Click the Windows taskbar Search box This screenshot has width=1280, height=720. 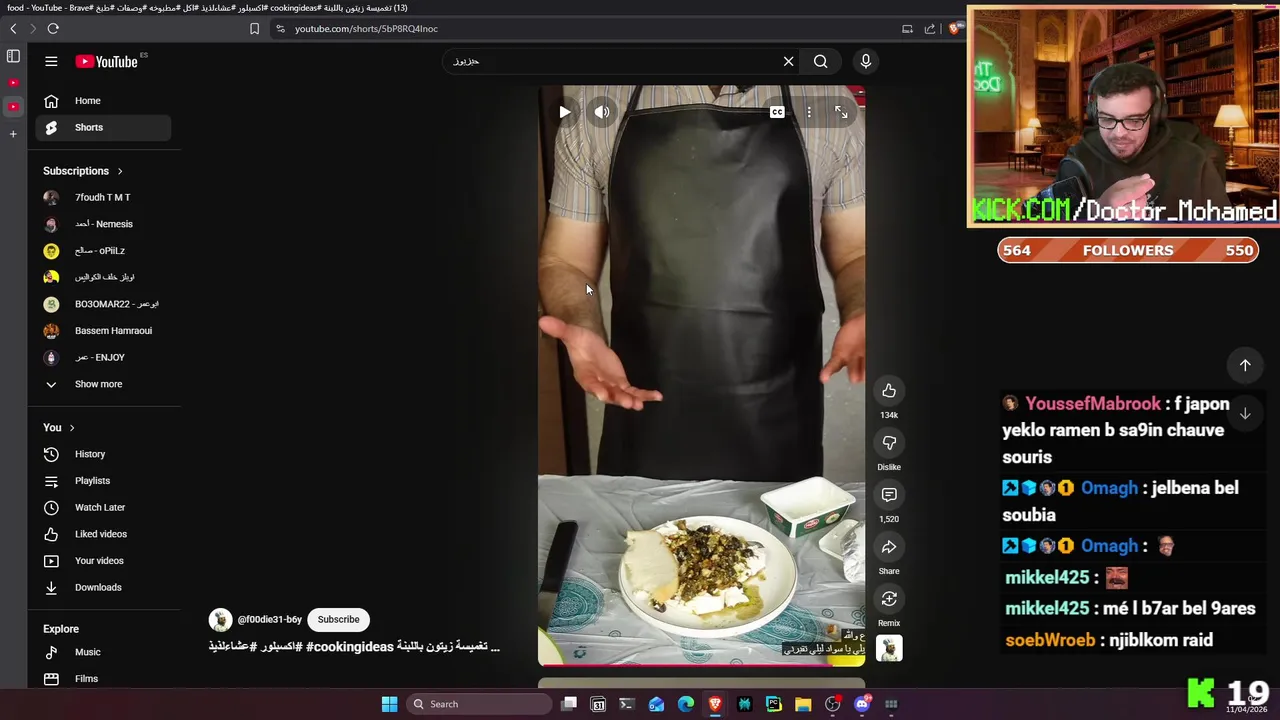click(x=480, y=704)
